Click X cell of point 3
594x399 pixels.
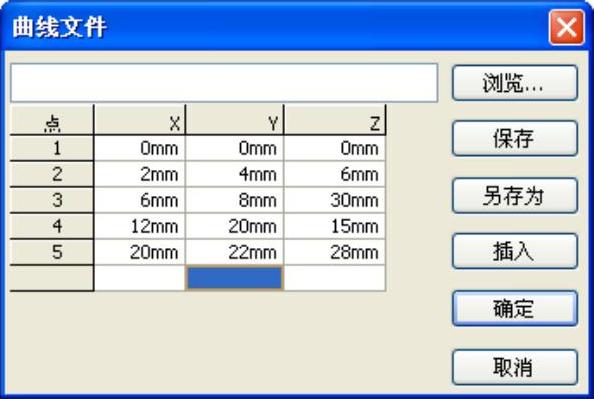point(140,200)
